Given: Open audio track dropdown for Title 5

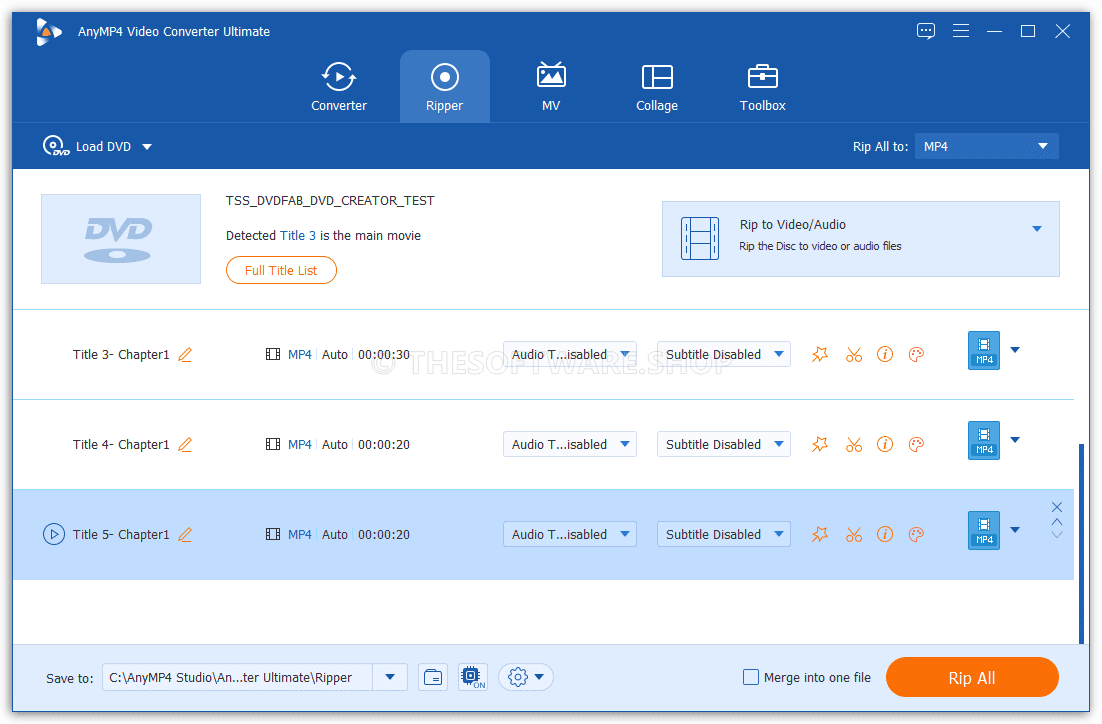Looking at the screenshot, I should (x=570, y=534).
